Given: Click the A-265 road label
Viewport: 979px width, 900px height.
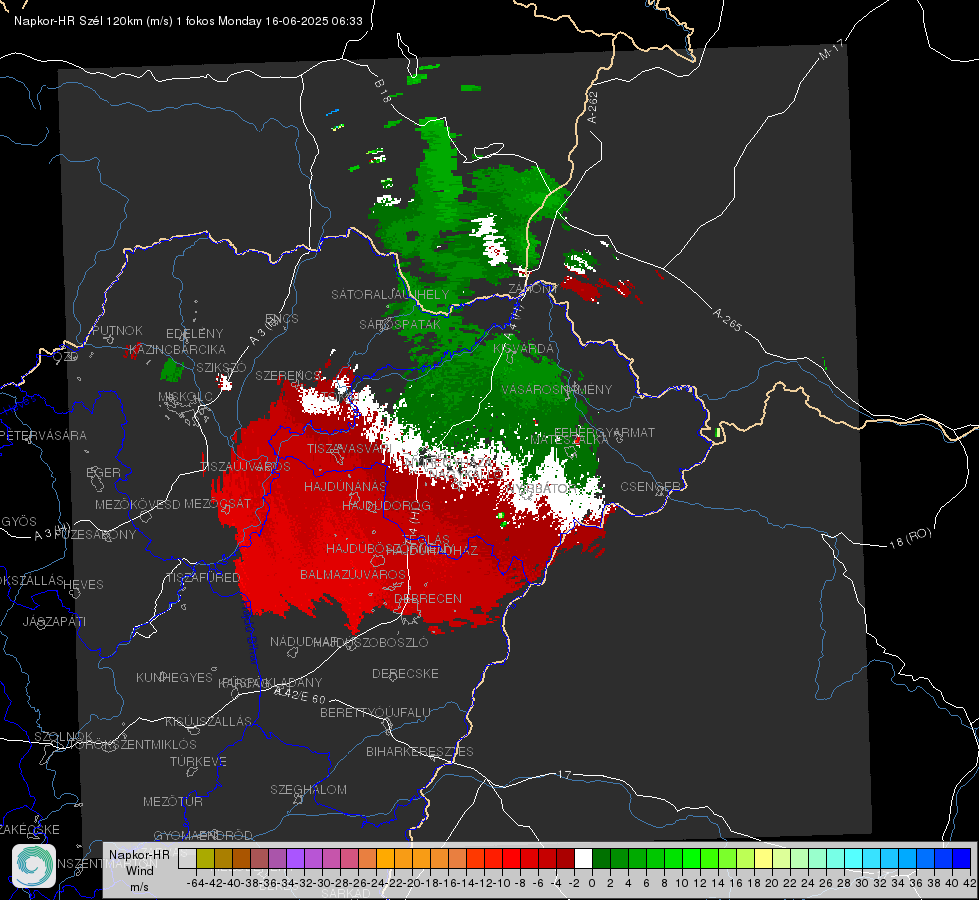Looking at the screenshot, I should pyautogui.click(x=728, y=319).
